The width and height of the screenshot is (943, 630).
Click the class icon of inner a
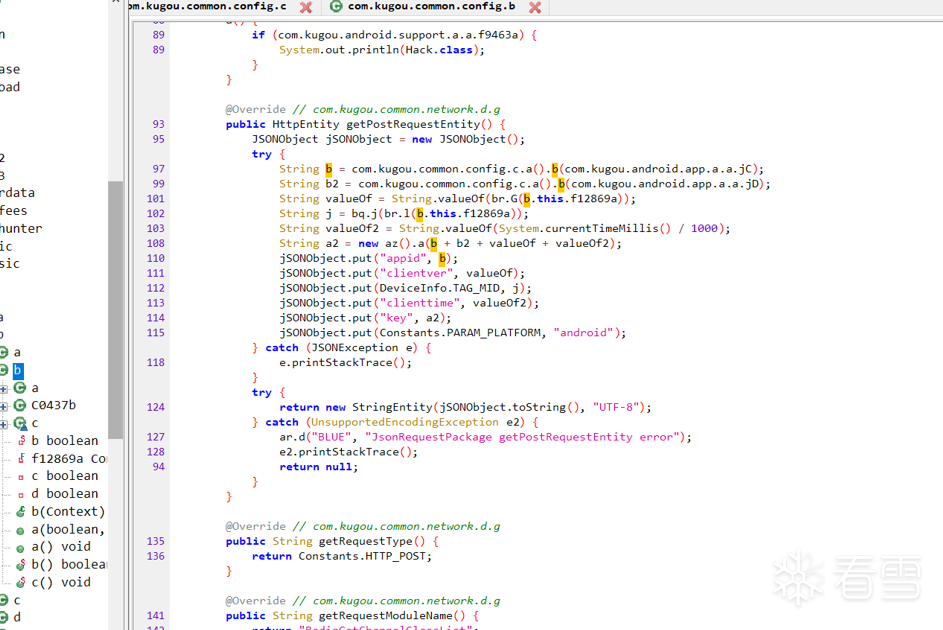click(20, 388)
